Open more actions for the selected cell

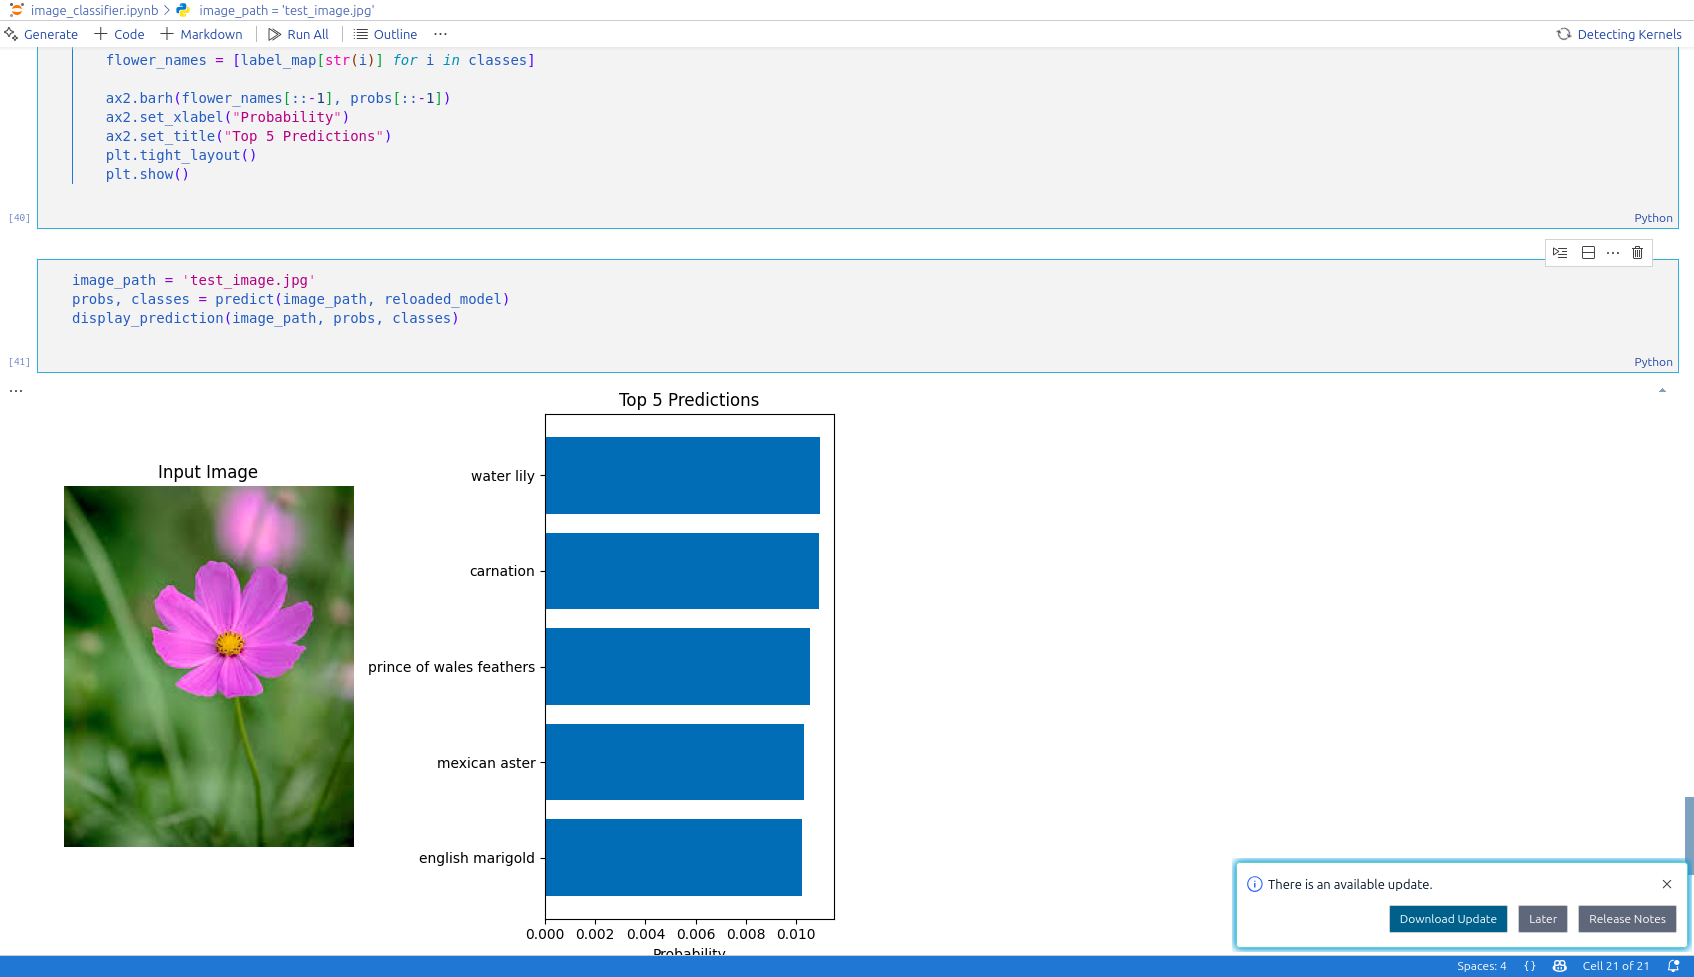(x=1612, y=252)
